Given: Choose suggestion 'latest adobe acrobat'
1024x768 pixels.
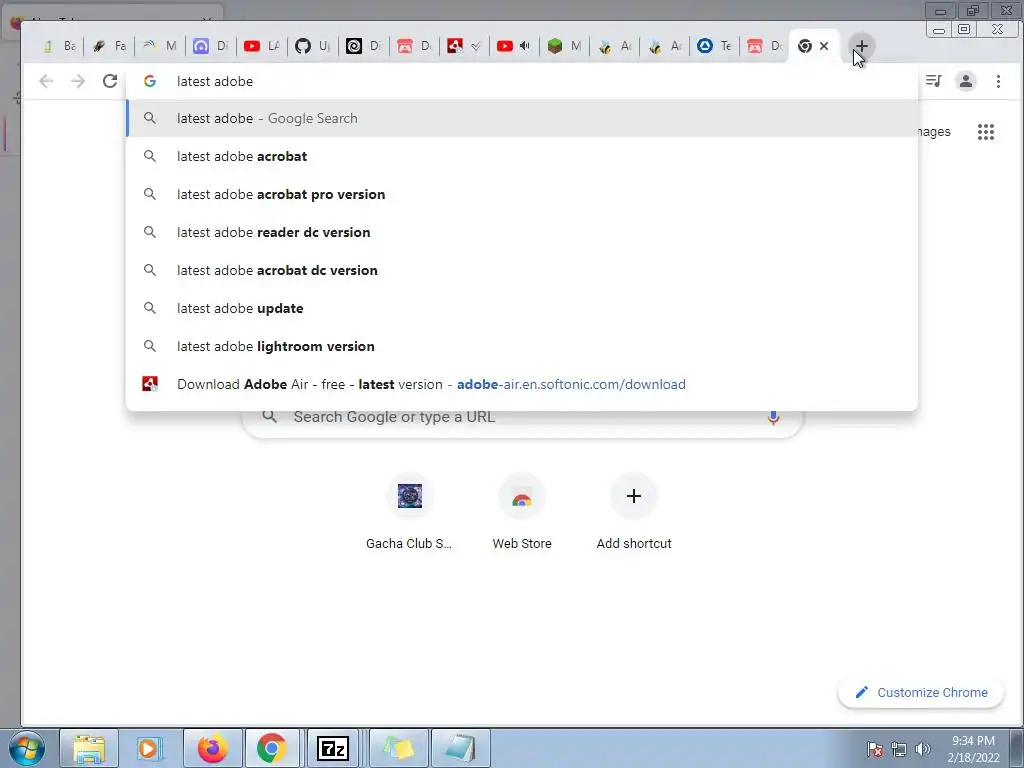Looking at the screenshot, I should point(522,156).
